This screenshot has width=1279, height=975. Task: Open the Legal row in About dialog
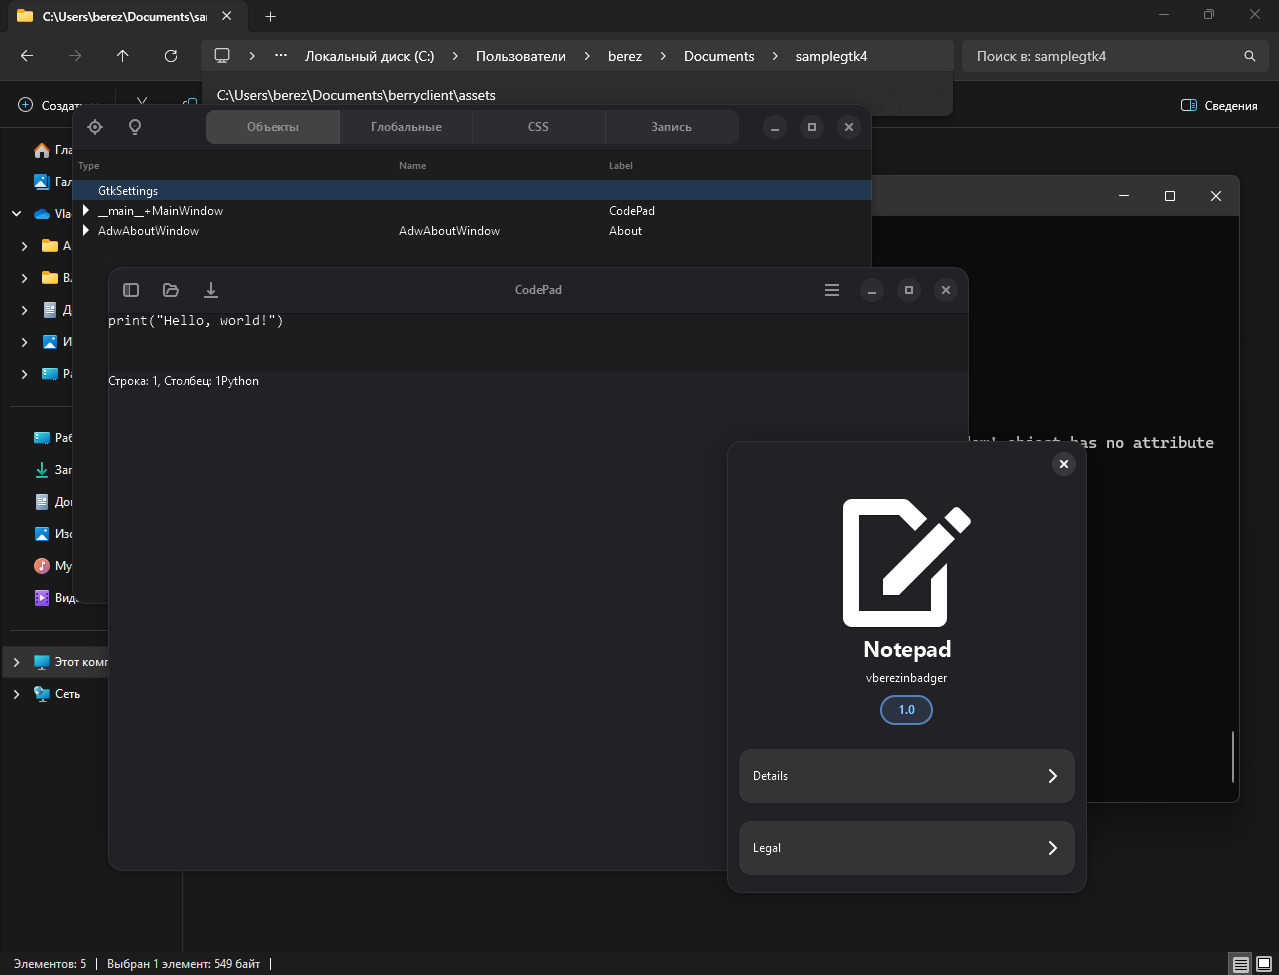[906, 848]
